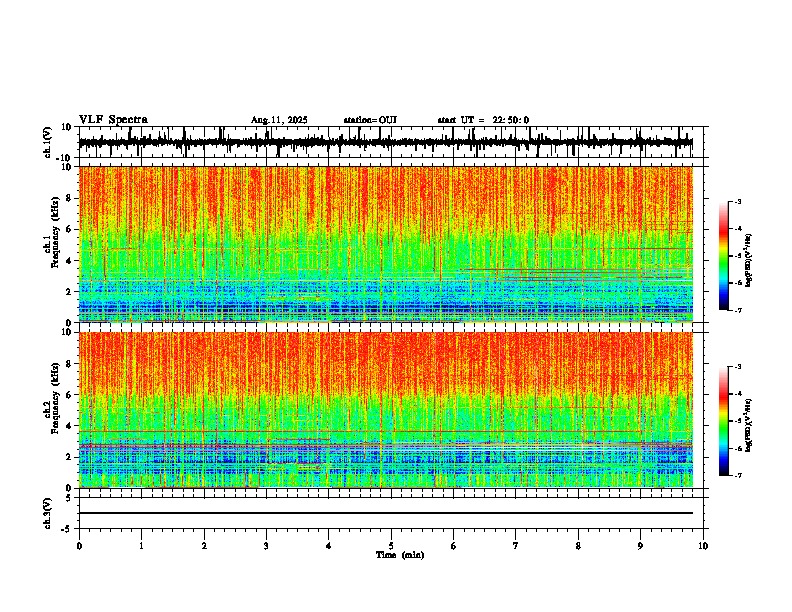Click the time axis tick label "7"
Image resolution: width=792 pixels, height=612 pixels.
click(x=516, y=546)
